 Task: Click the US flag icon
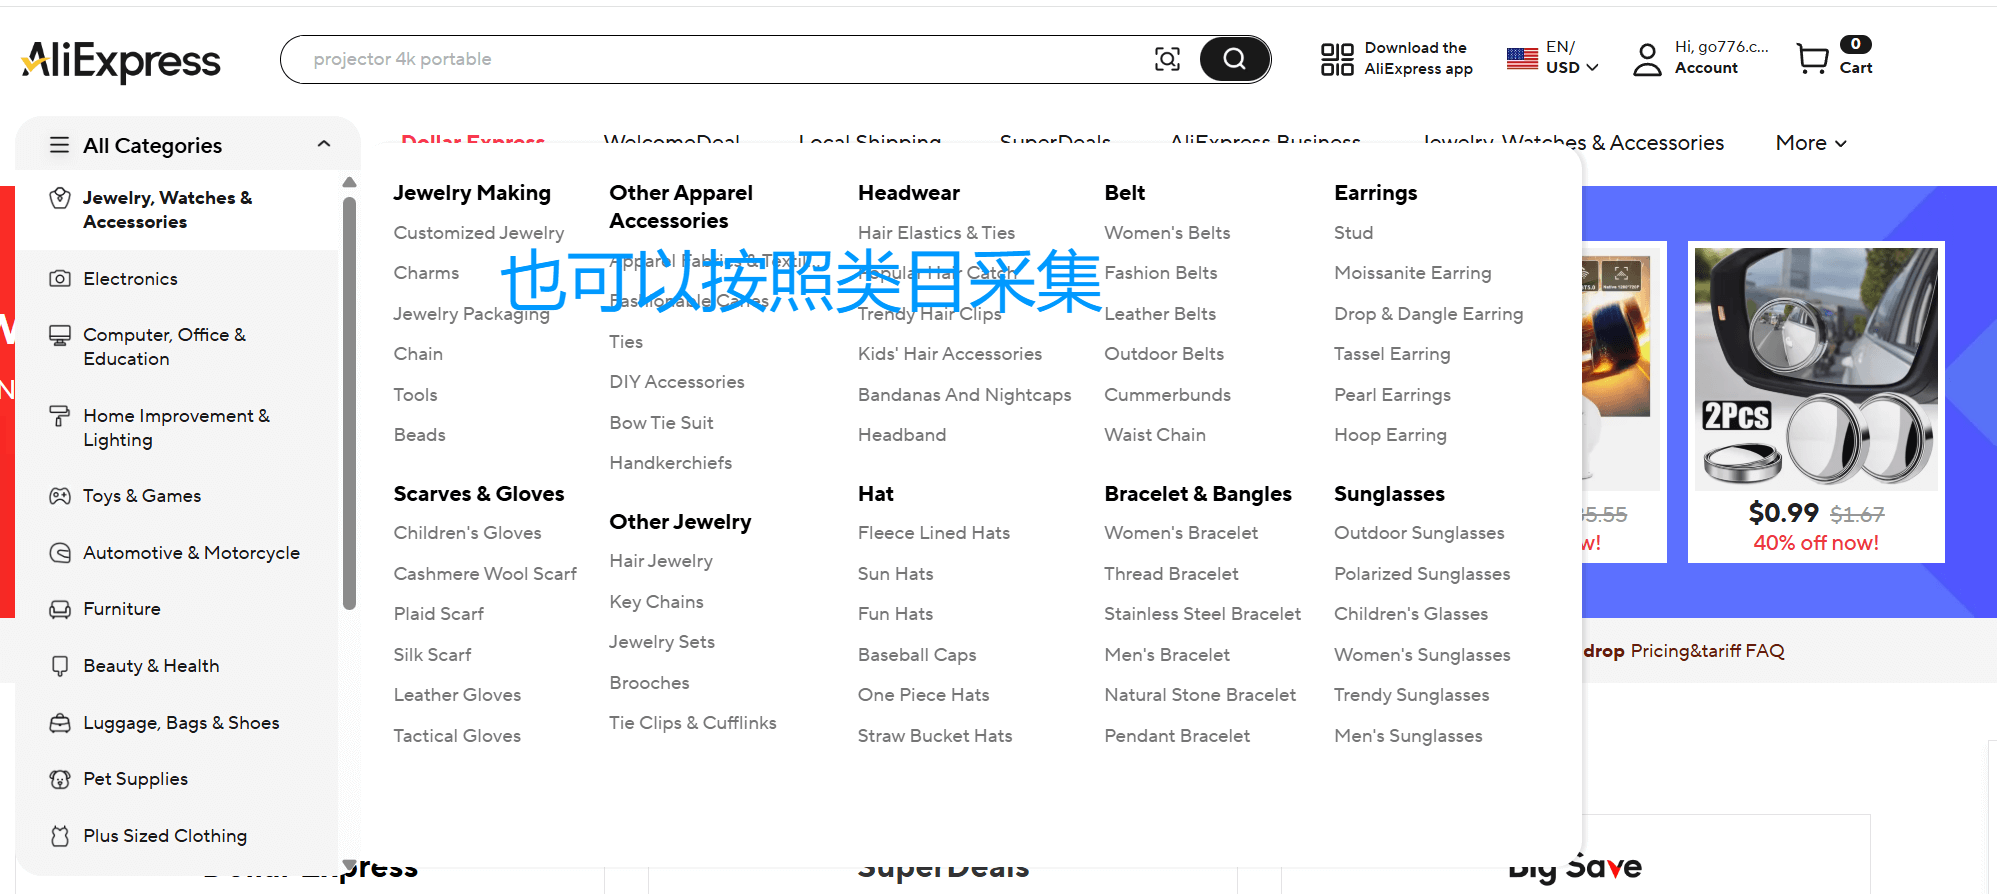coord(1522,59)
